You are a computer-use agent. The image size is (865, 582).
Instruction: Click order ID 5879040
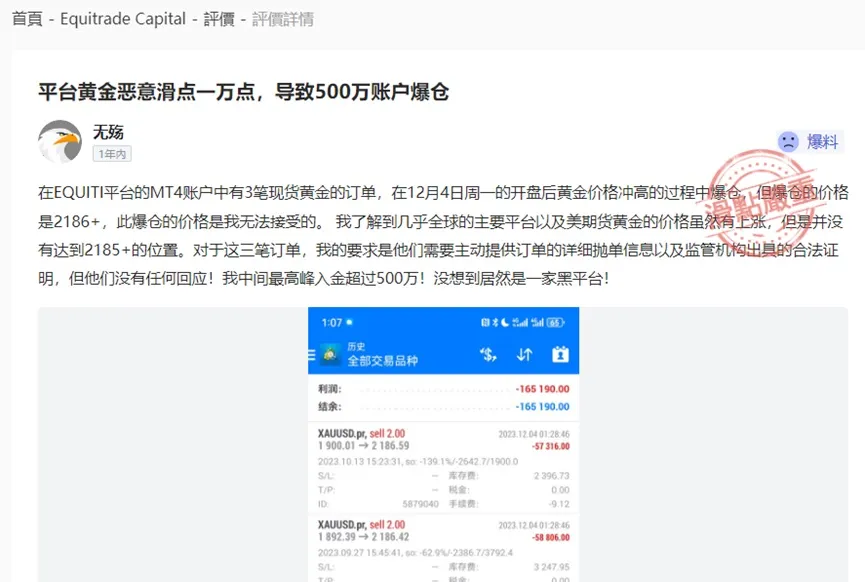pos(420,504)
